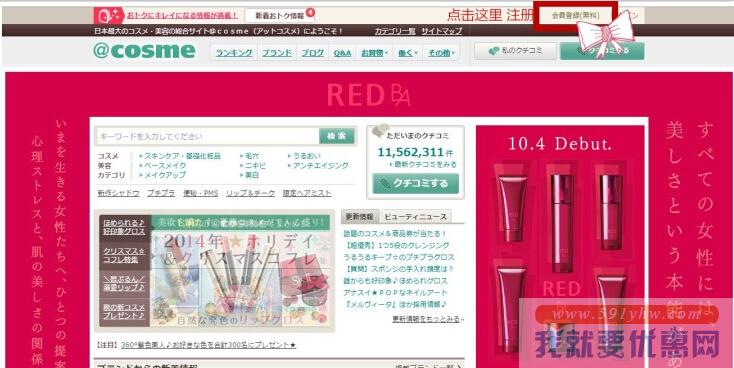The width and height of the screenshot is (734, 368).
Task: Expand the お買物 dropdown menu
Action: pyautogui.click(x=374, y=53)
